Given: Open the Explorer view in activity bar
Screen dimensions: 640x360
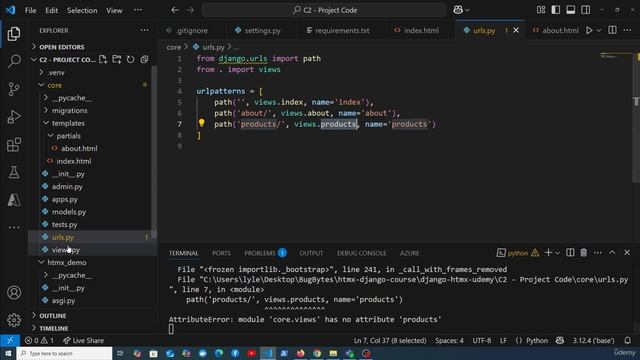Looking at the screenshot, I should click(14, 33).
